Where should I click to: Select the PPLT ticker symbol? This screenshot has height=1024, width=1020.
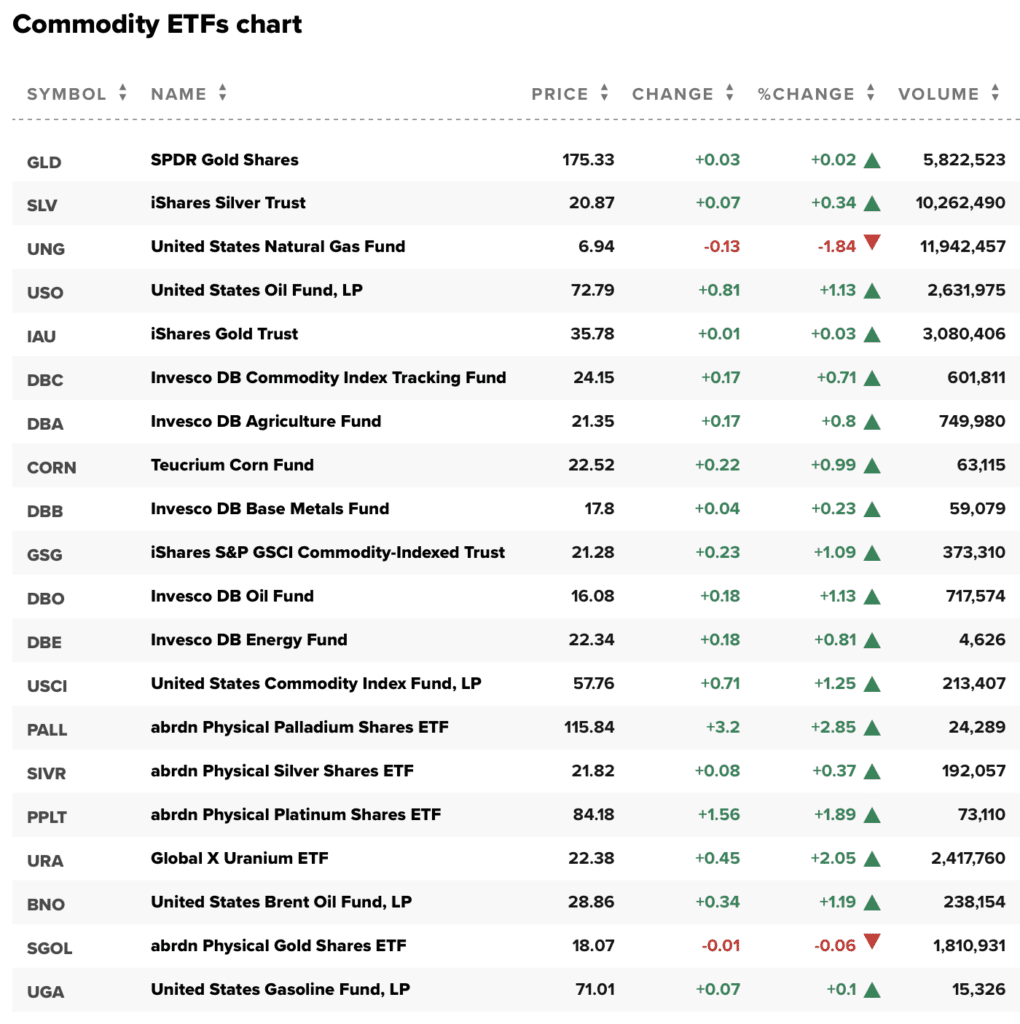[x=47, y=816]
